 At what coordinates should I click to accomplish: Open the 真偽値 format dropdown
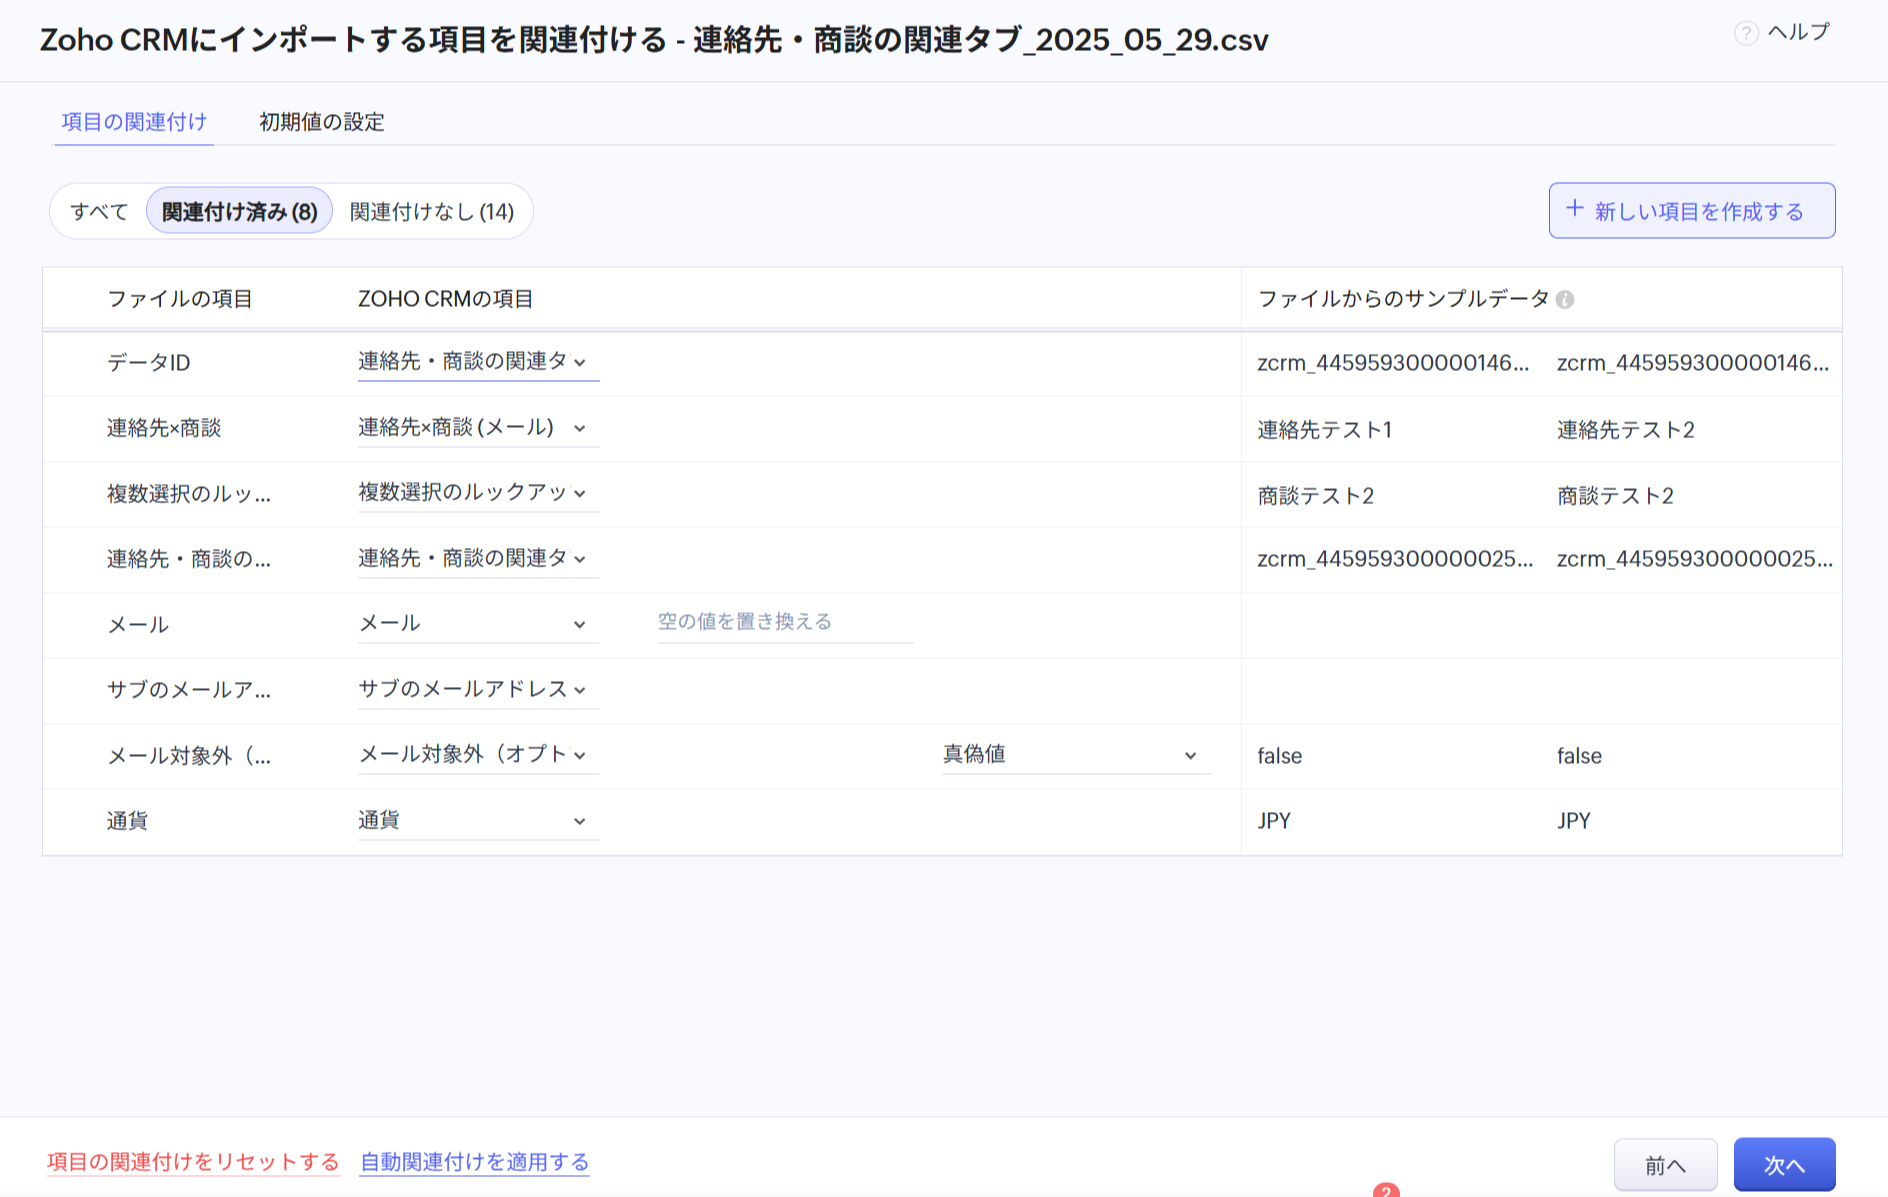1070,755
